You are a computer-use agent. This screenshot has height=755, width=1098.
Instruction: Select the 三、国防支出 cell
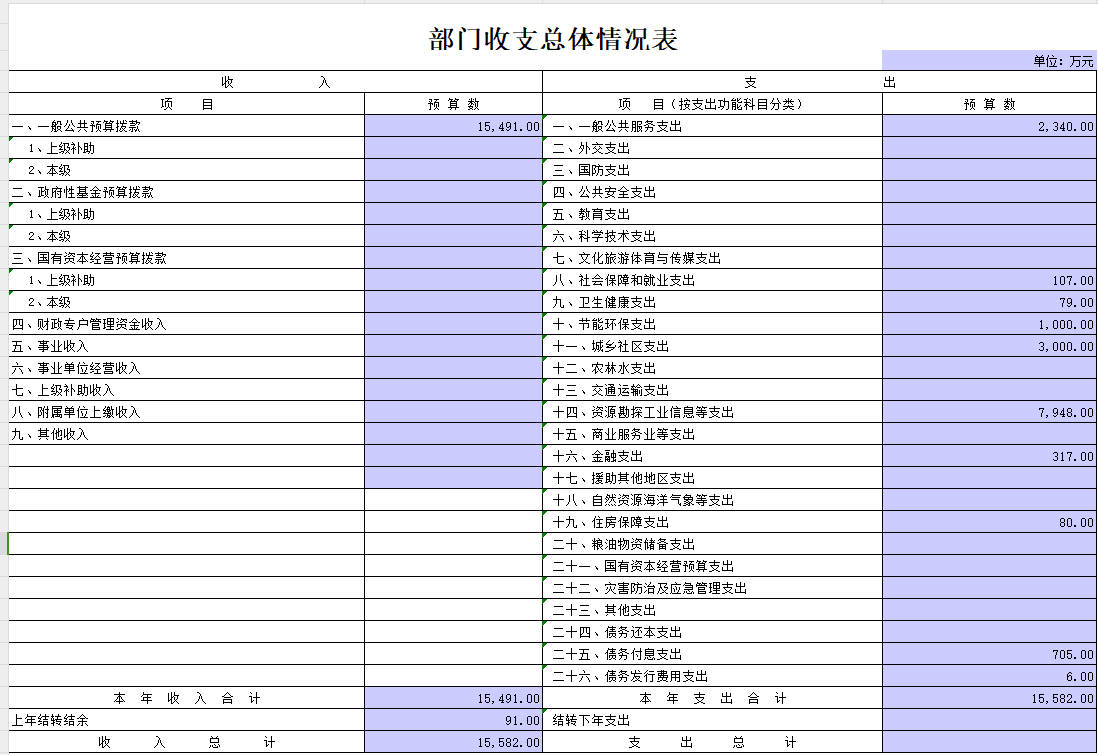coord(712,170)
